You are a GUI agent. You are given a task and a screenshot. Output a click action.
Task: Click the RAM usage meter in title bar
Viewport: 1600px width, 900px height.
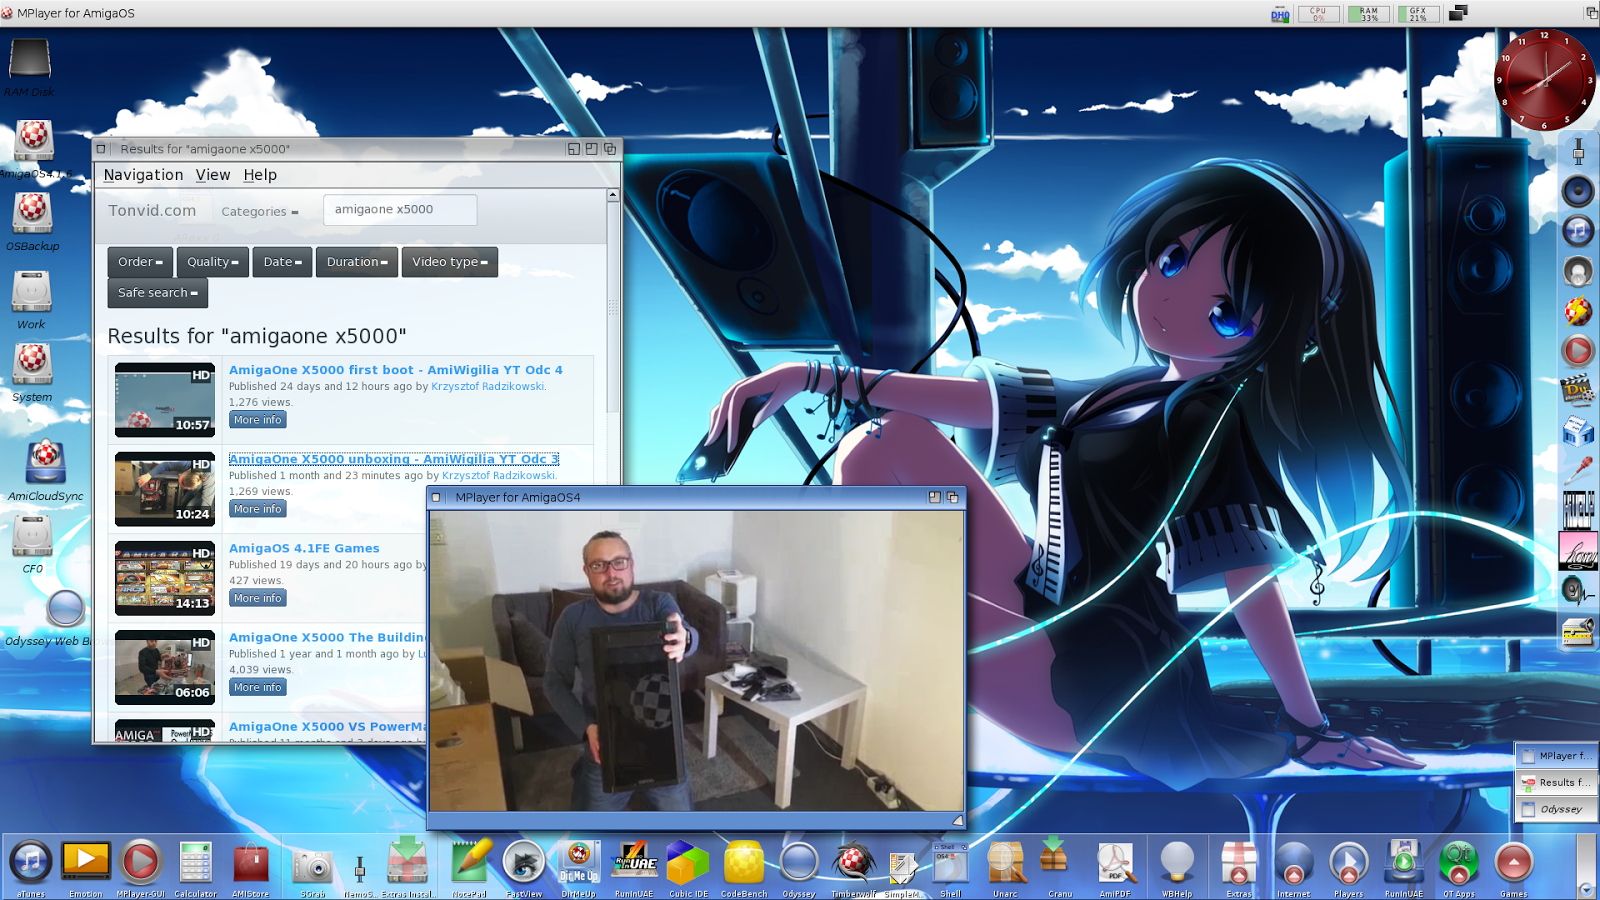pyautogui.click(x=1369, y=14)
